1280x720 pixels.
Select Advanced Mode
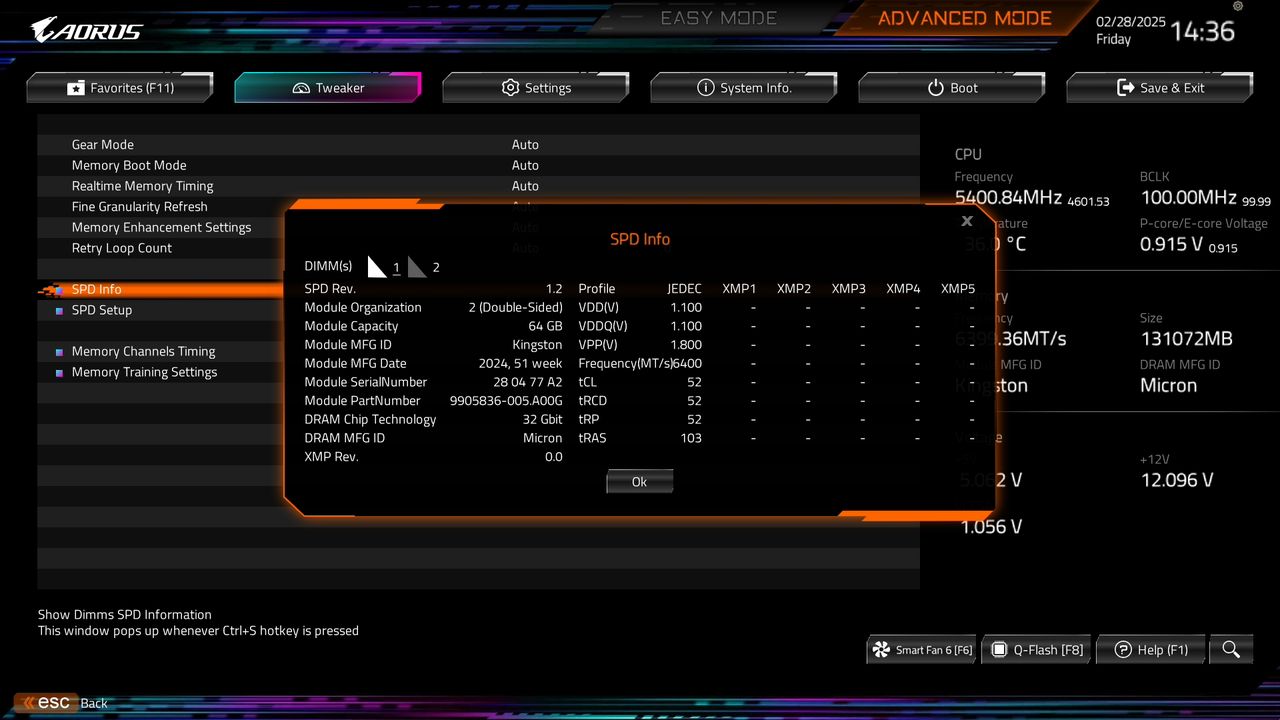[965, 18]
